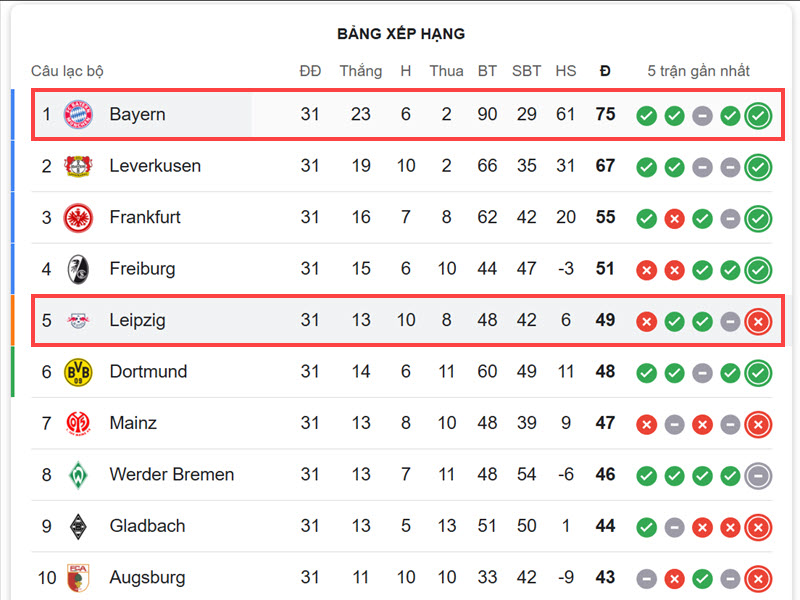This screenshot has width=800, height=600.
Task: Select the Dortmund row name
Action: tap(148, 371)
